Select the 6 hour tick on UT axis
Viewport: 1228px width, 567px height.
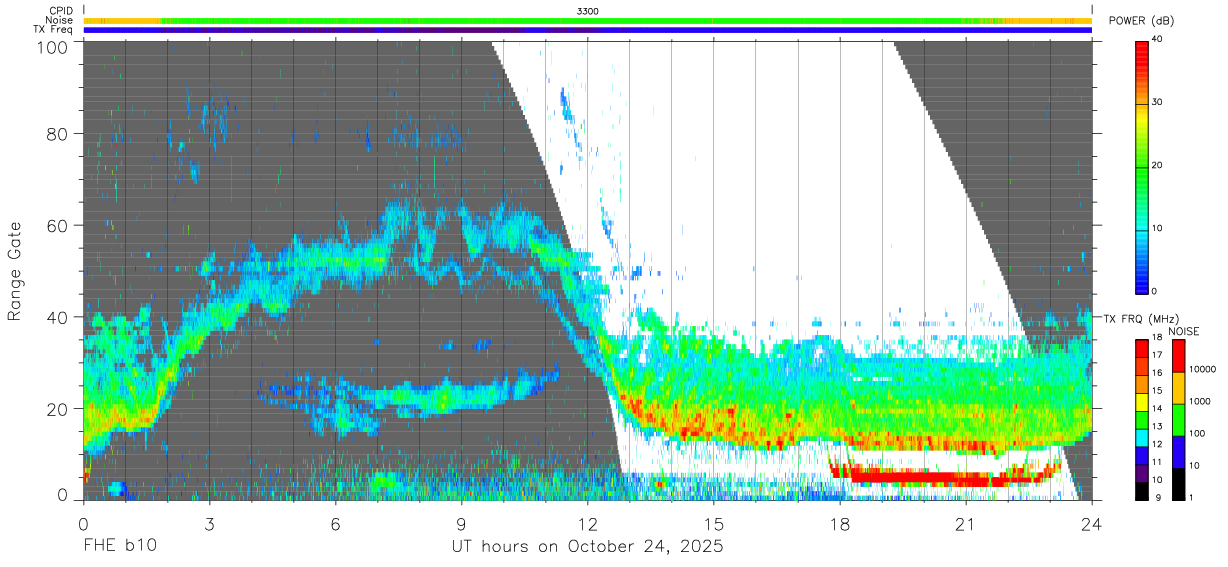point(336,523)
